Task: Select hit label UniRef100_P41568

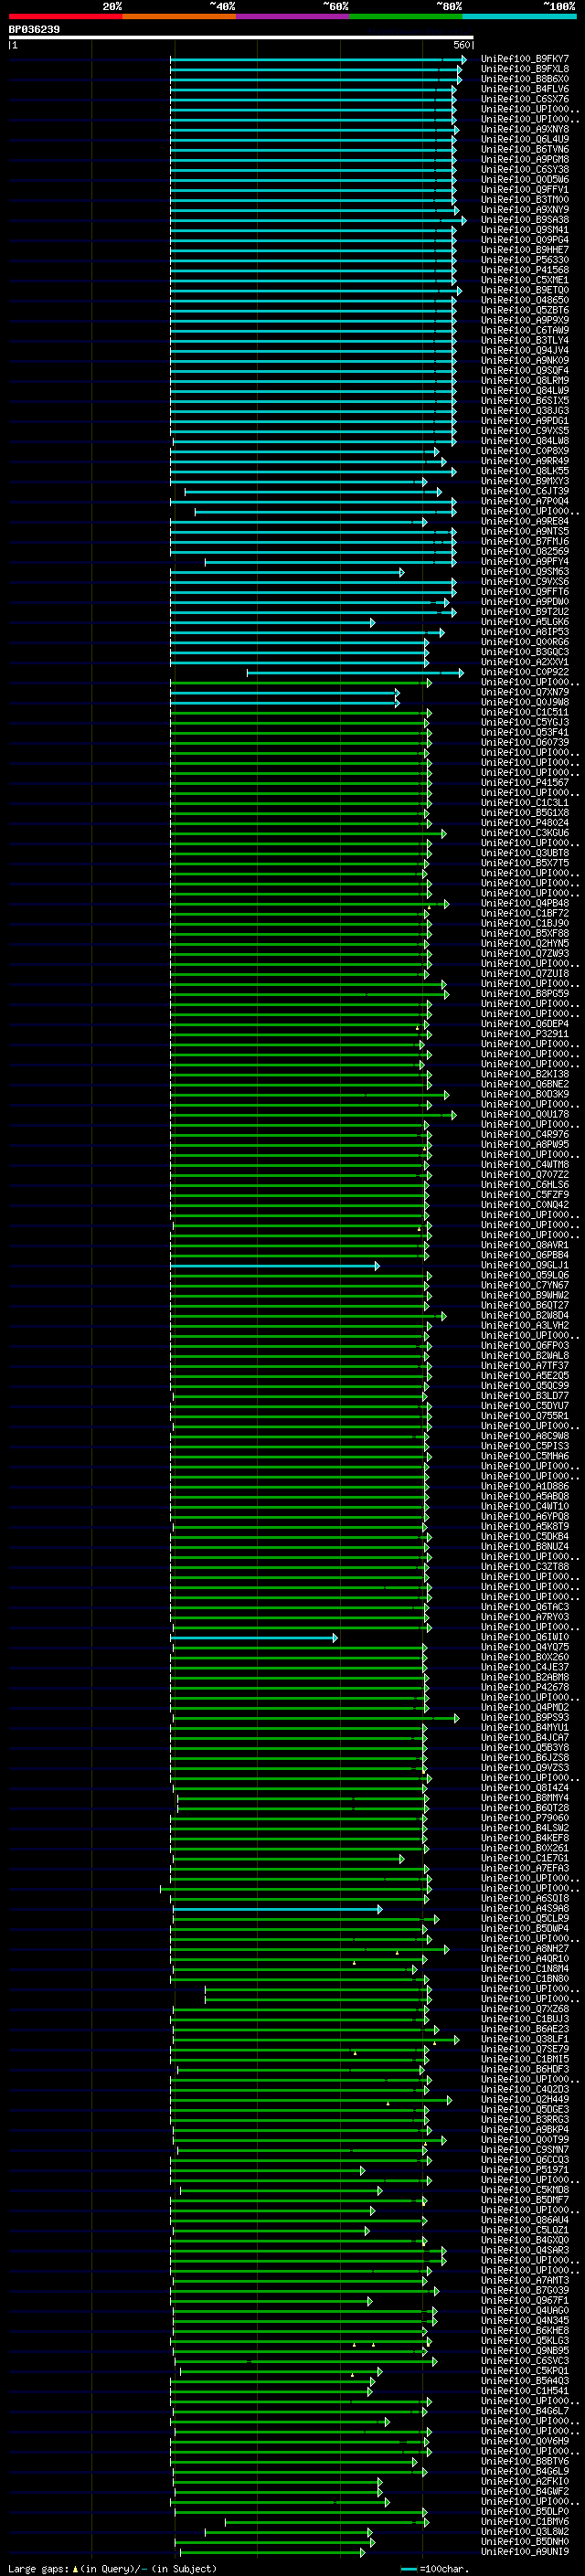Action: [525, 270]
